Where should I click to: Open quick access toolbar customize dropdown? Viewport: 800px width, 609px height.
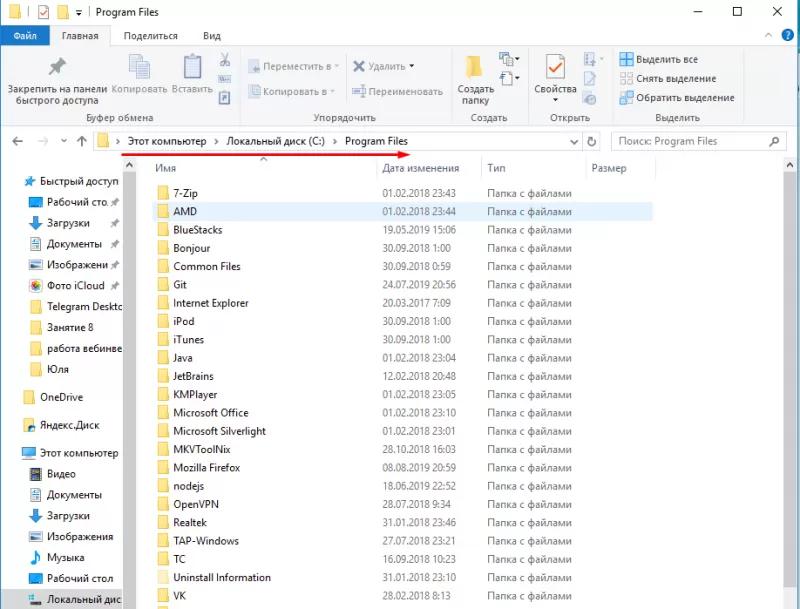tap(79, 13)
